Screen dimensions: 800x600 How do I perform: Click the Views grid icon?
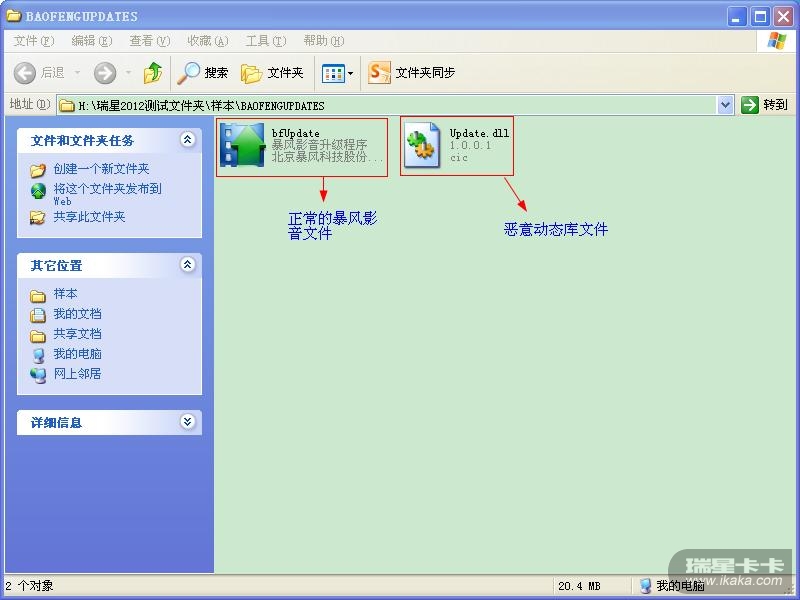point(333,73)
